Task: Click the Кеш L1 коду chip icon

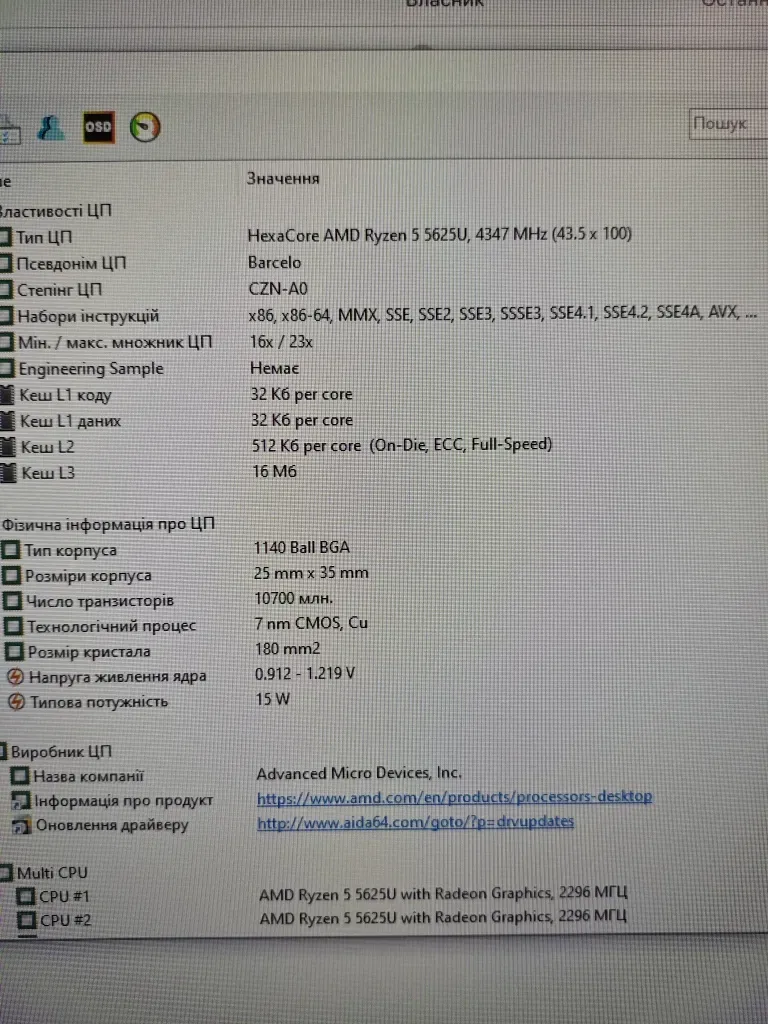Action: click(x=7, y=395)
